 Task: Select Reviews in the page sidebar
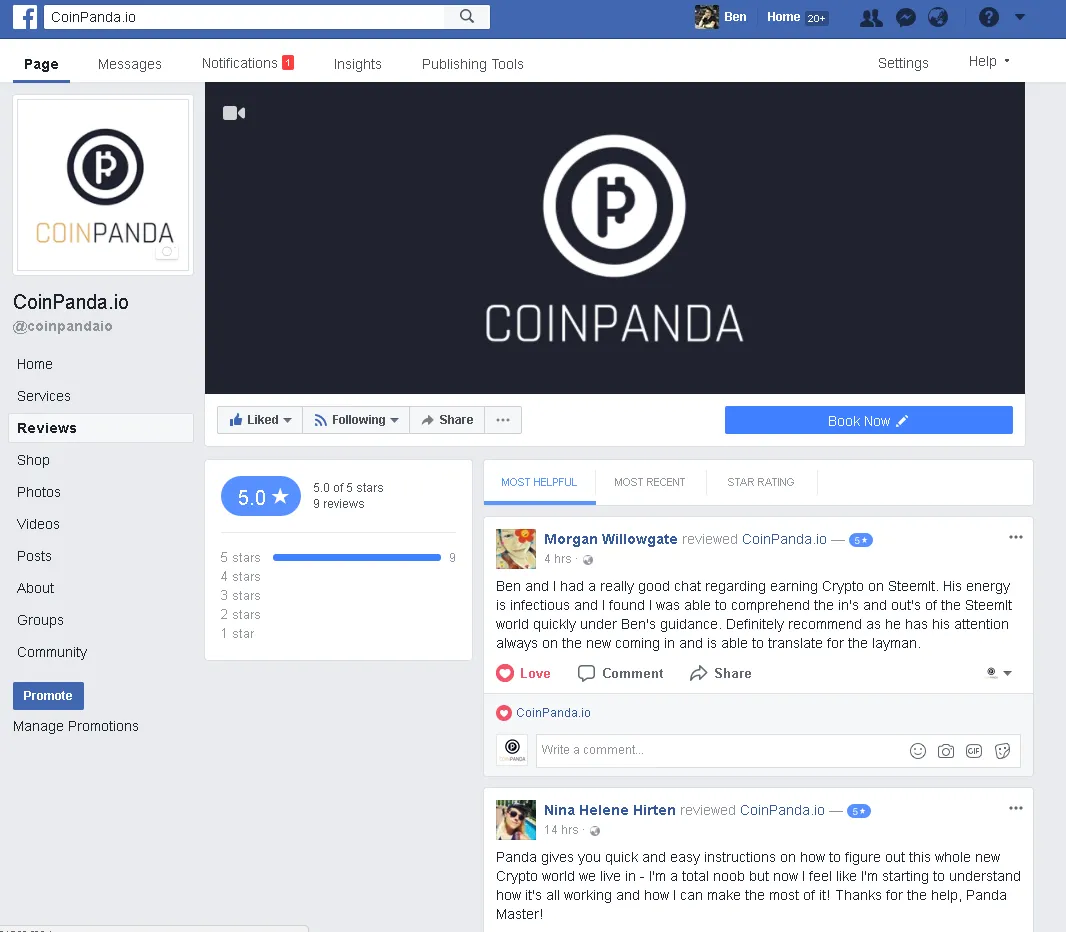tap(101, 428)
